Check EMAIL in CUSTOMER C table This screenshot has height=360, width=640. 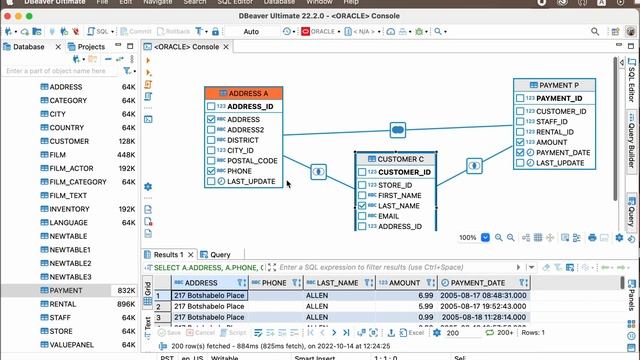coord(362,216)
